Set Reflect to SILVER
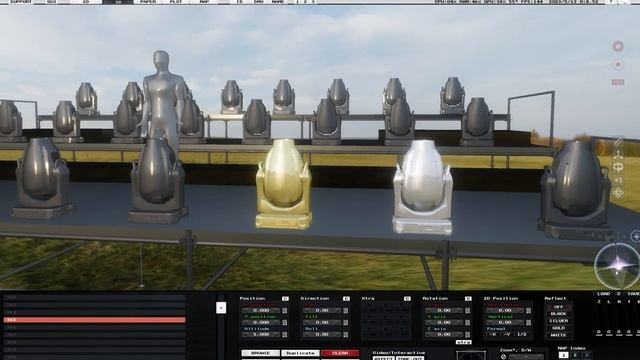The height and width of the screenshot is (360, 640). coord(559,321)
